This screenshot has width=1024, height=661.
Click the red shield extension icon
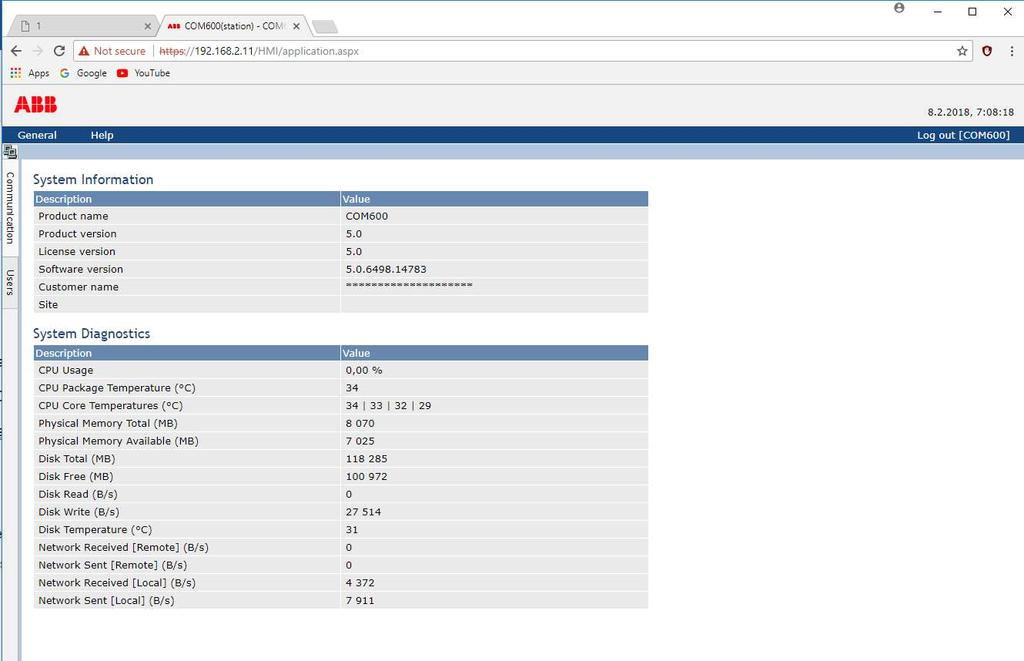coord(987,51)
